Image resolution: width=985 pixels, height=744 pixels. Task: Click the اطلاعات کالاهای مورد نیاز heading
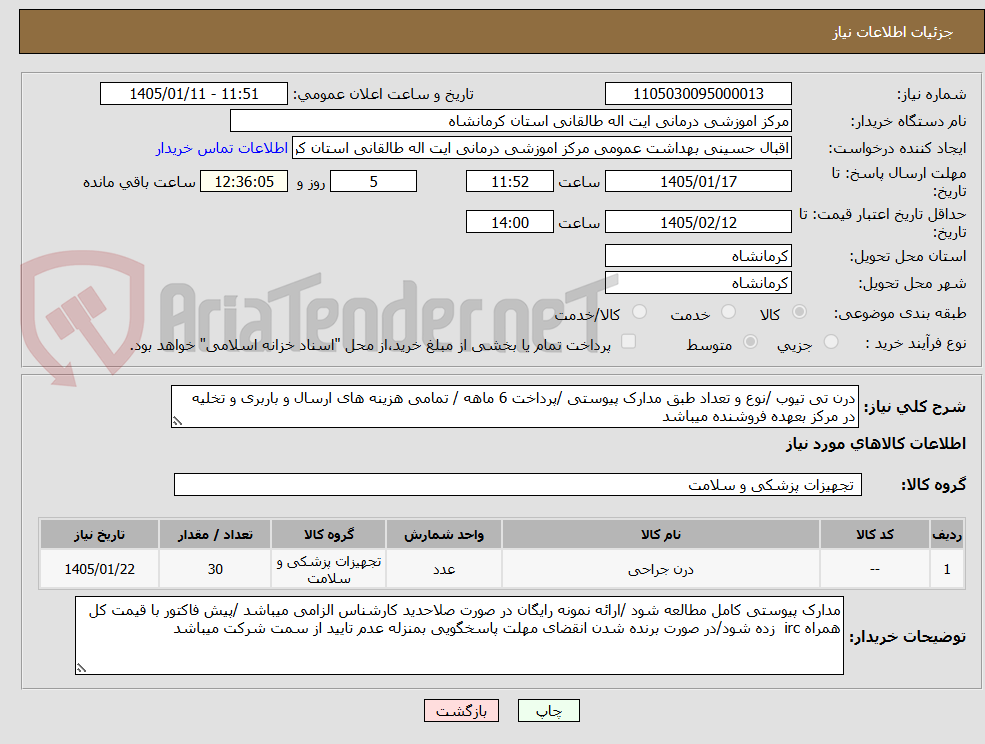(x=876, y=444)
